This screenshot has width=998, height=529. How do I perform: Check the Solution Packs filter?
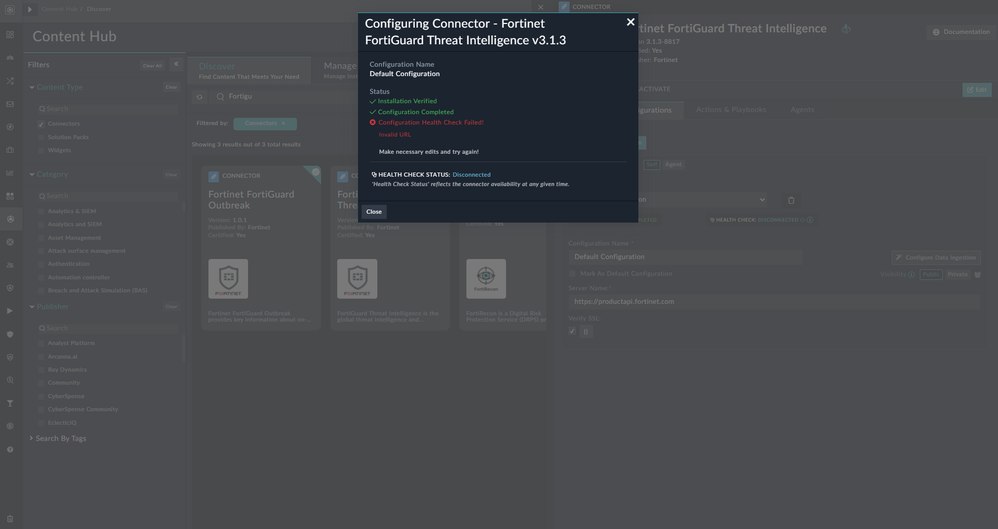click(41, 138)
